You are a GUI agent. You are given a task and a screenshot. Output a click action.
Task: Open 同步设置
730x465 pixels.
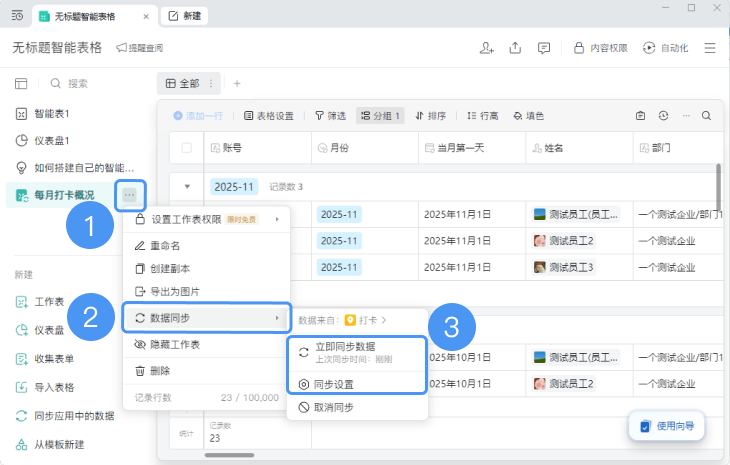tap(357, 384)
